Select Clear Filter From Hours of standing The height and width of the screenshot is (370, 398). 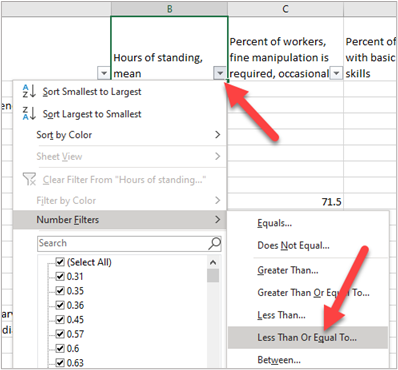point(120,180)
